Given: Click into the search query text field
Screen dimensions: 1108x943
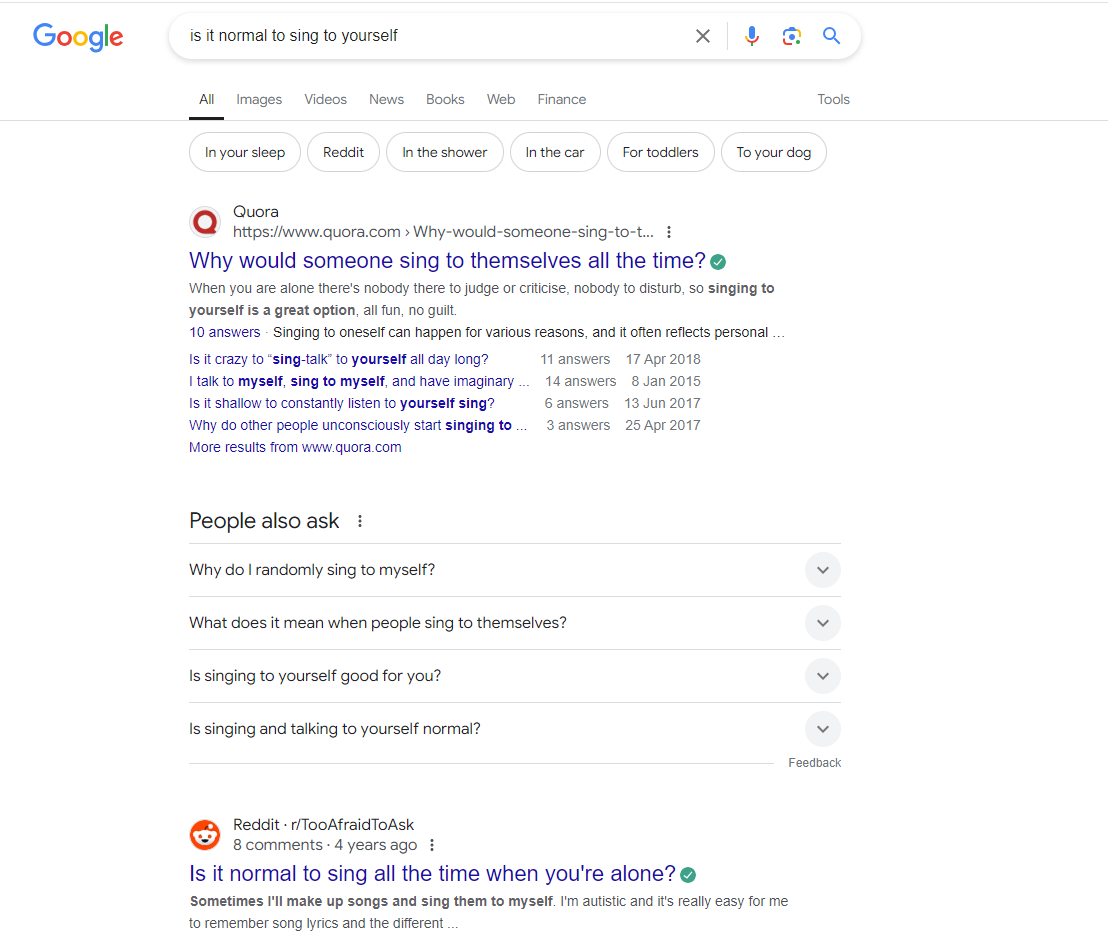Looking at the screenshot, I should coord(430,36).
